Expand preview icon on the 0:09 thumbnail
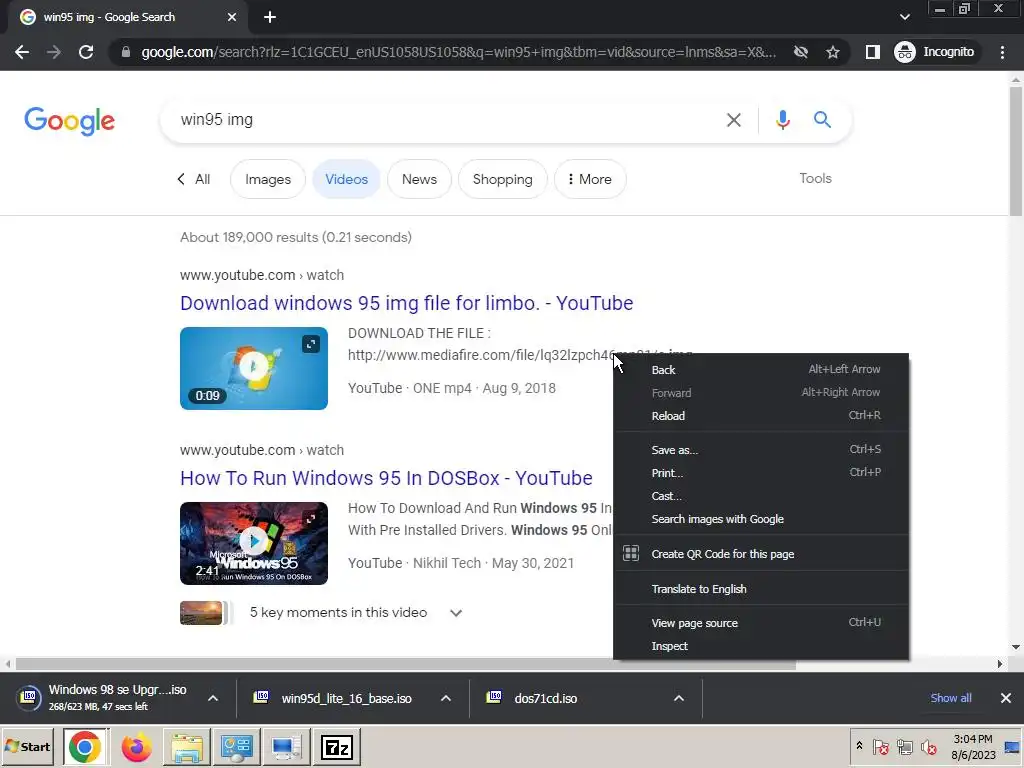 tap(311, 344)
